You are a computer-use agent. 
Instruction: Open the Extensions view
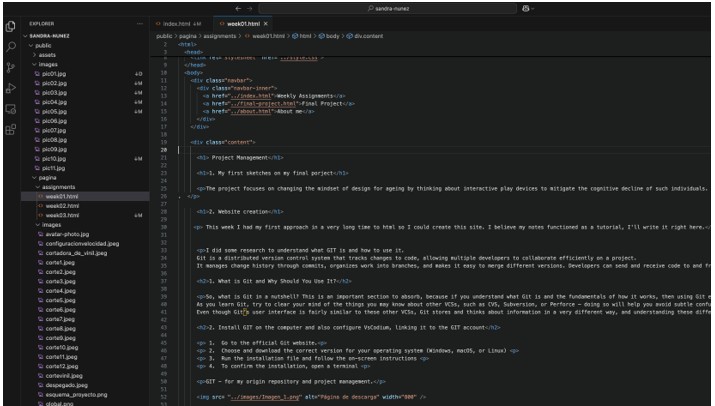point(10,130)
